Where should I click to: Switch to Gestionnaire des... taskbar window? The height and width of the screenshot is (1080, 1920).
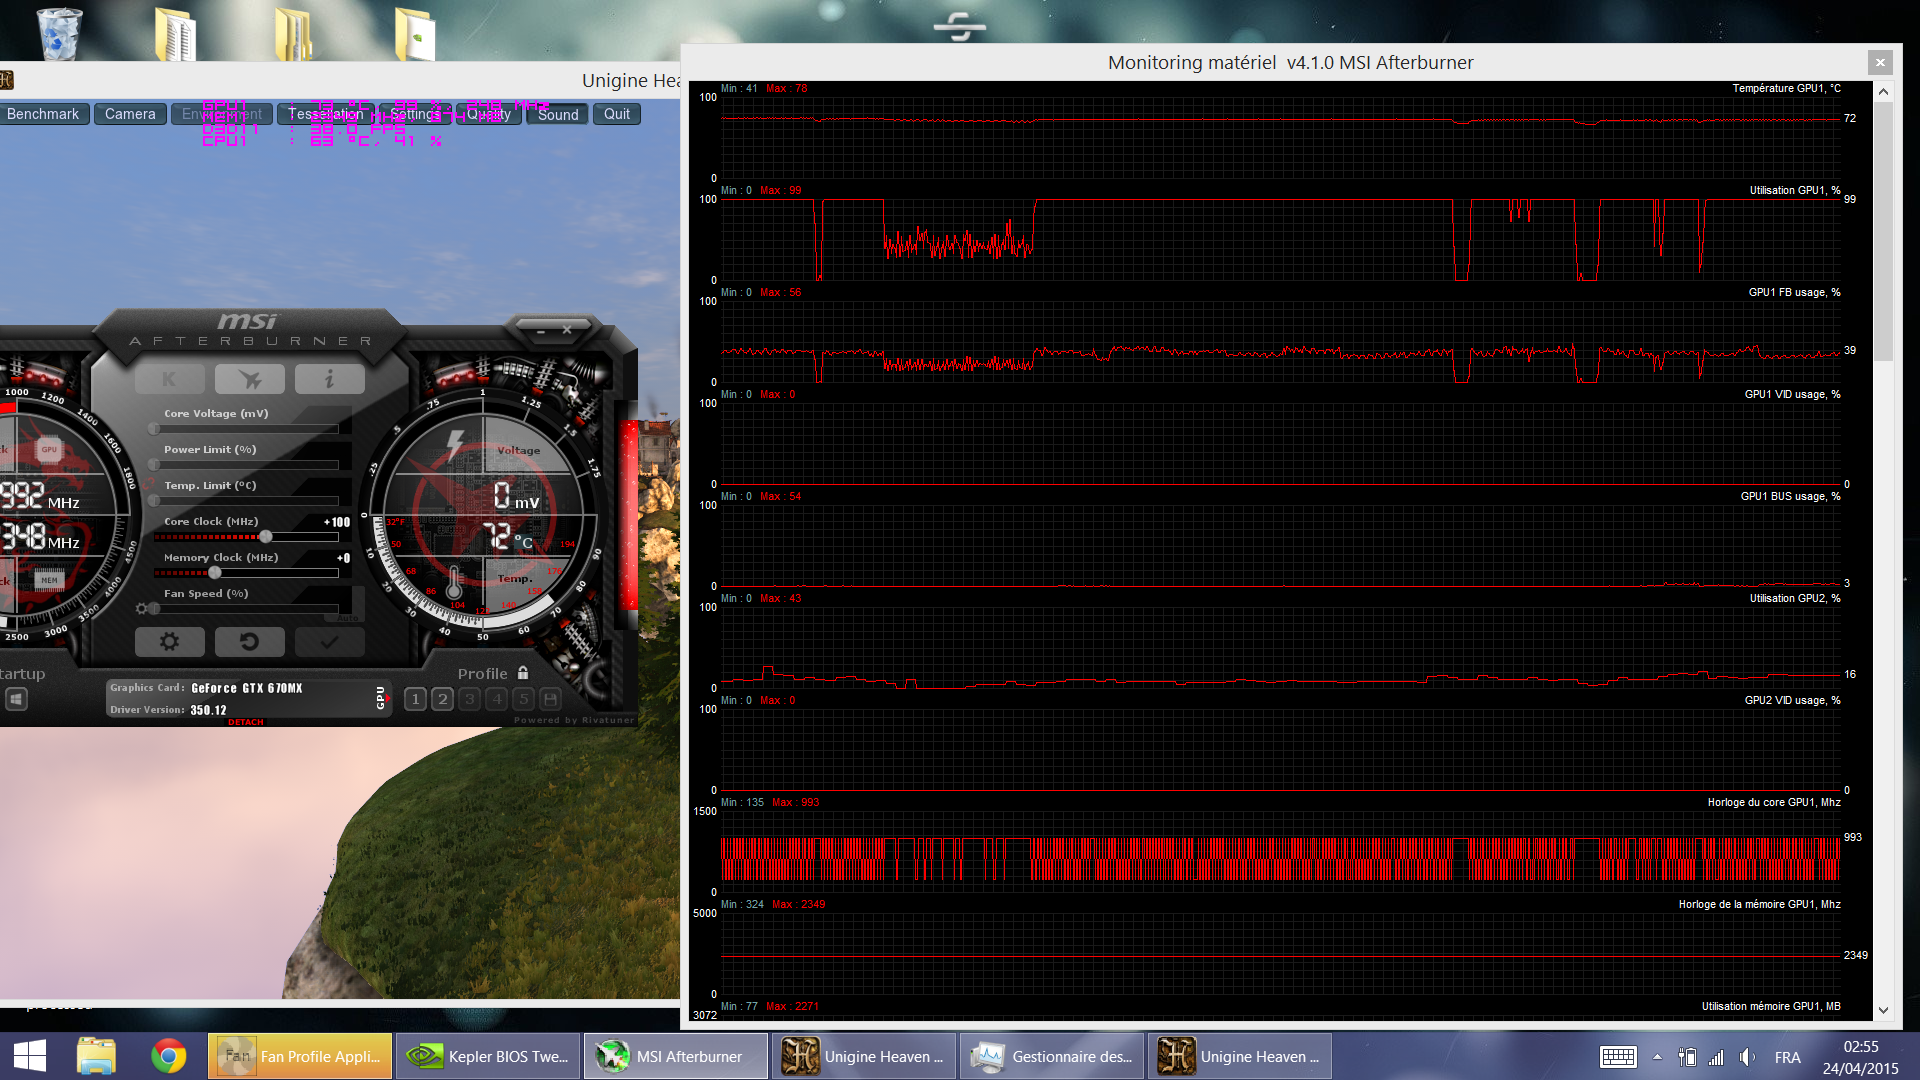click(x=1052, y=1056)
